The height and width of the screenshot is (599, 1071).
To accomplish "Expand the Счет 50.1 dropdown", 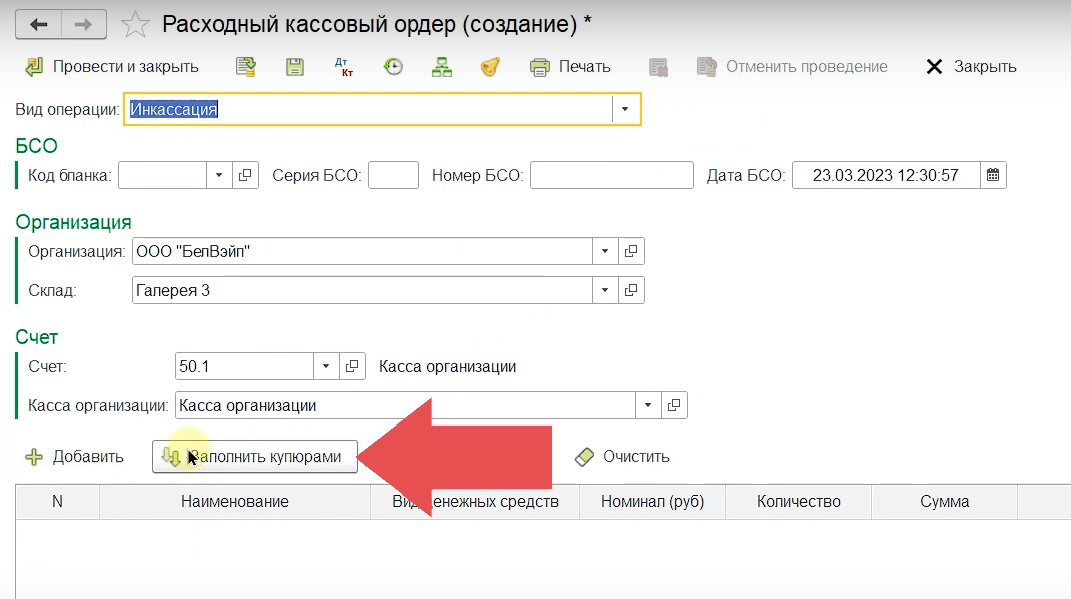I will coord(326,367).
